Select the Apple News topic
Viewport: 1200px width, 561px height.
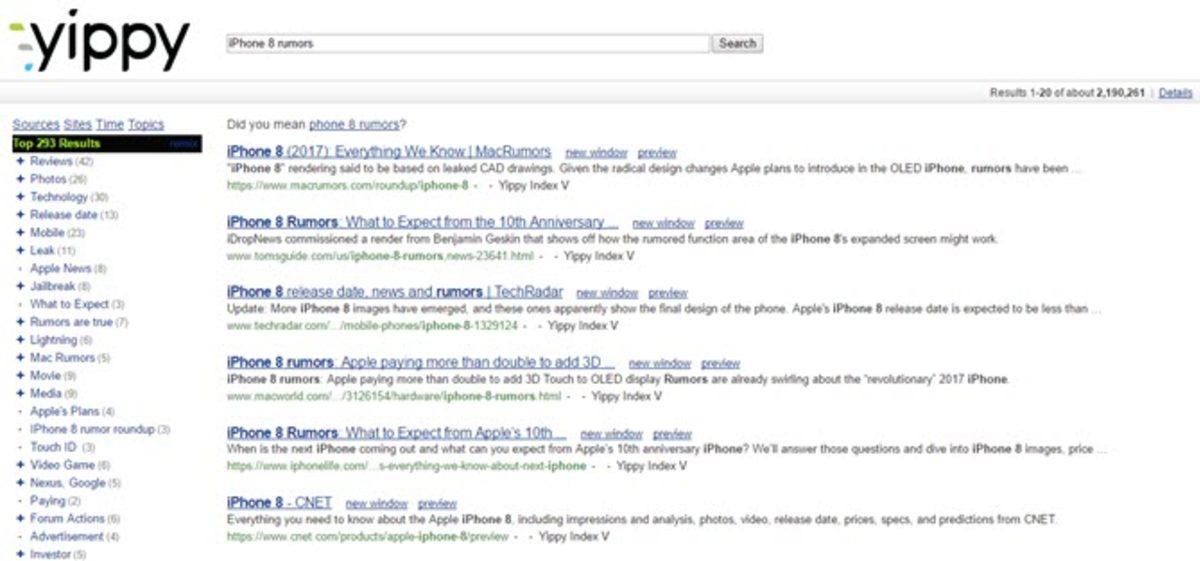coord(61,268)
